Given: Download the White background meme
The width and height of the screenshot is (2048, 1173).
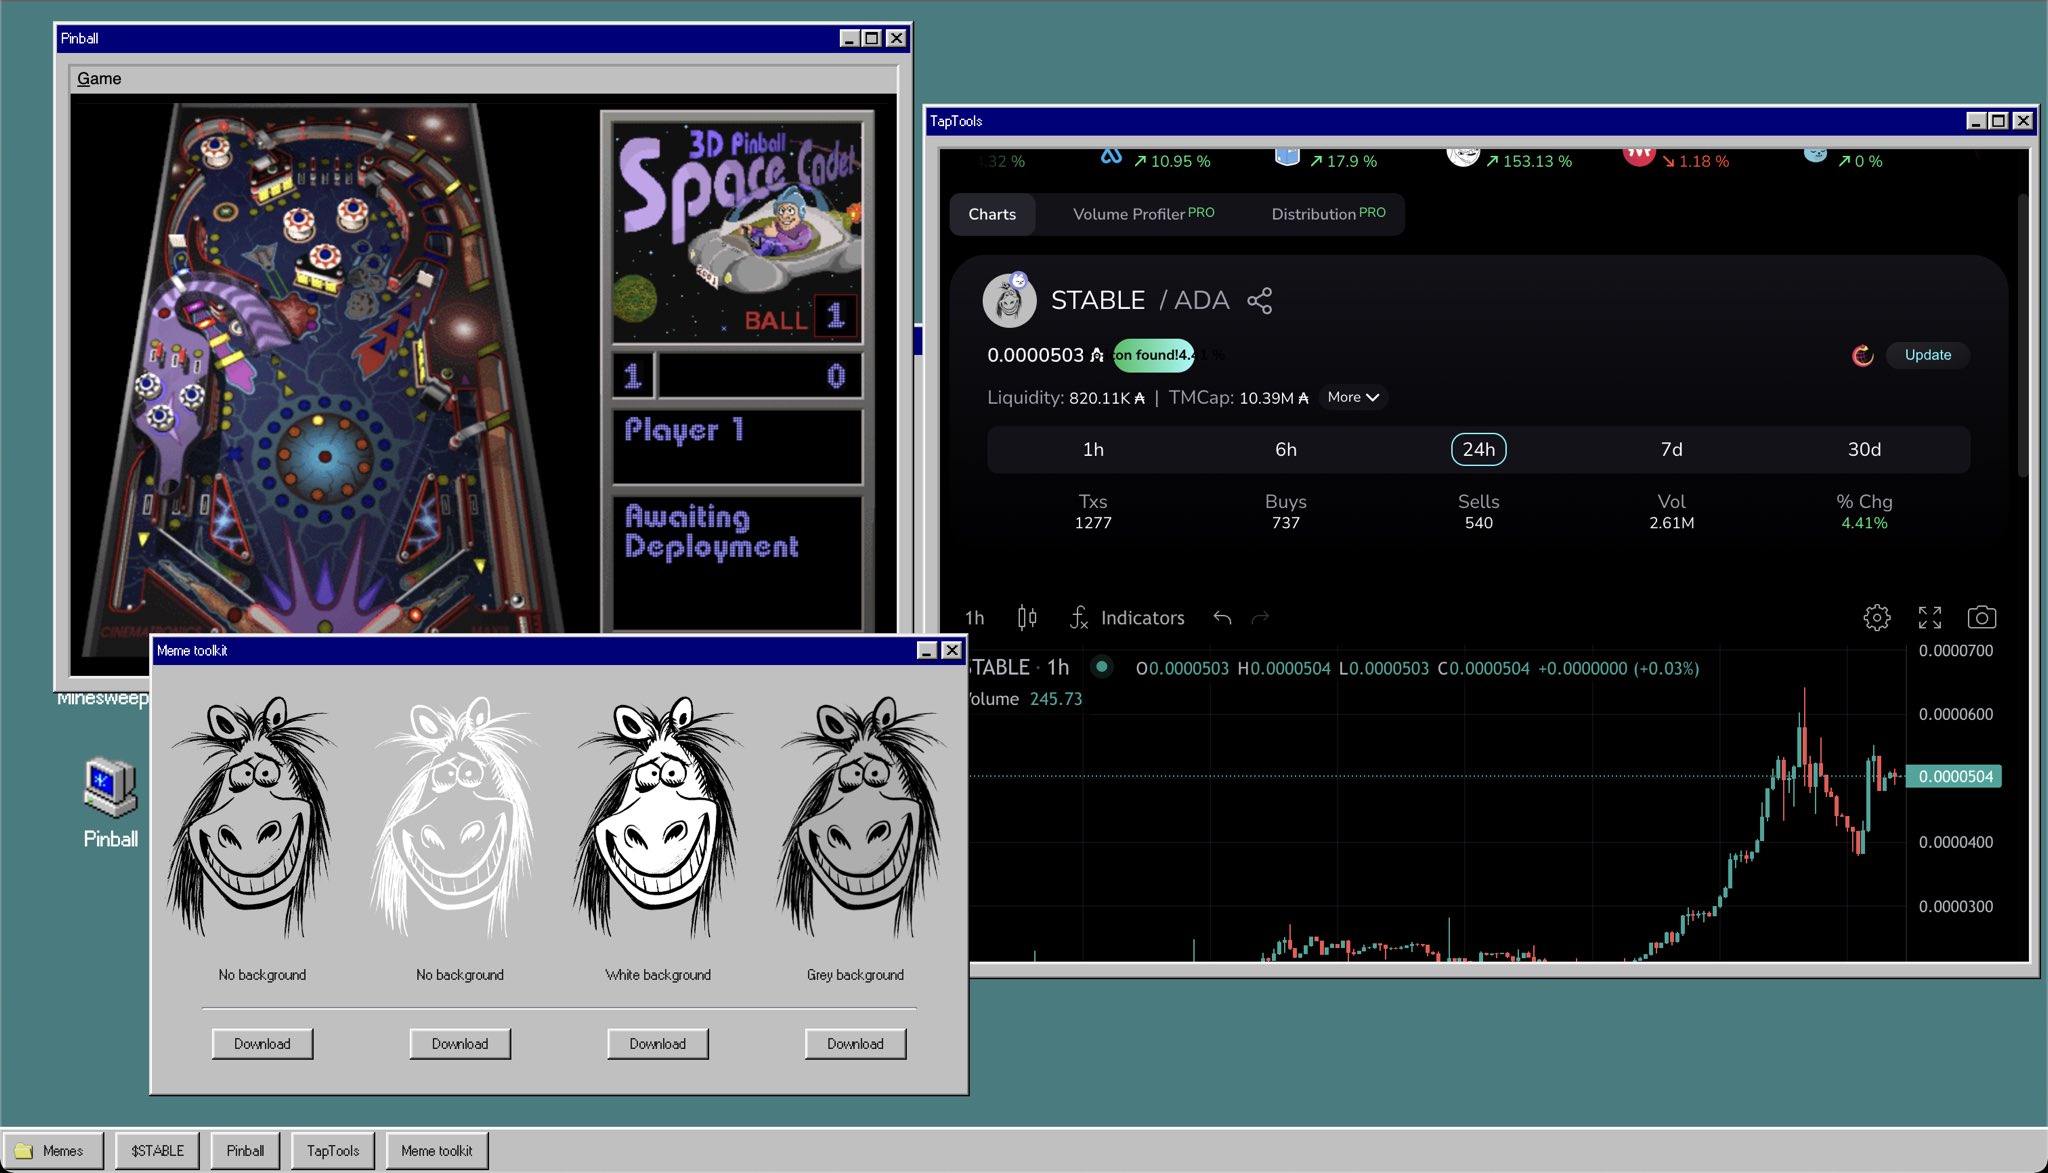Looking at the screenshot, I should click(657, 1043).
